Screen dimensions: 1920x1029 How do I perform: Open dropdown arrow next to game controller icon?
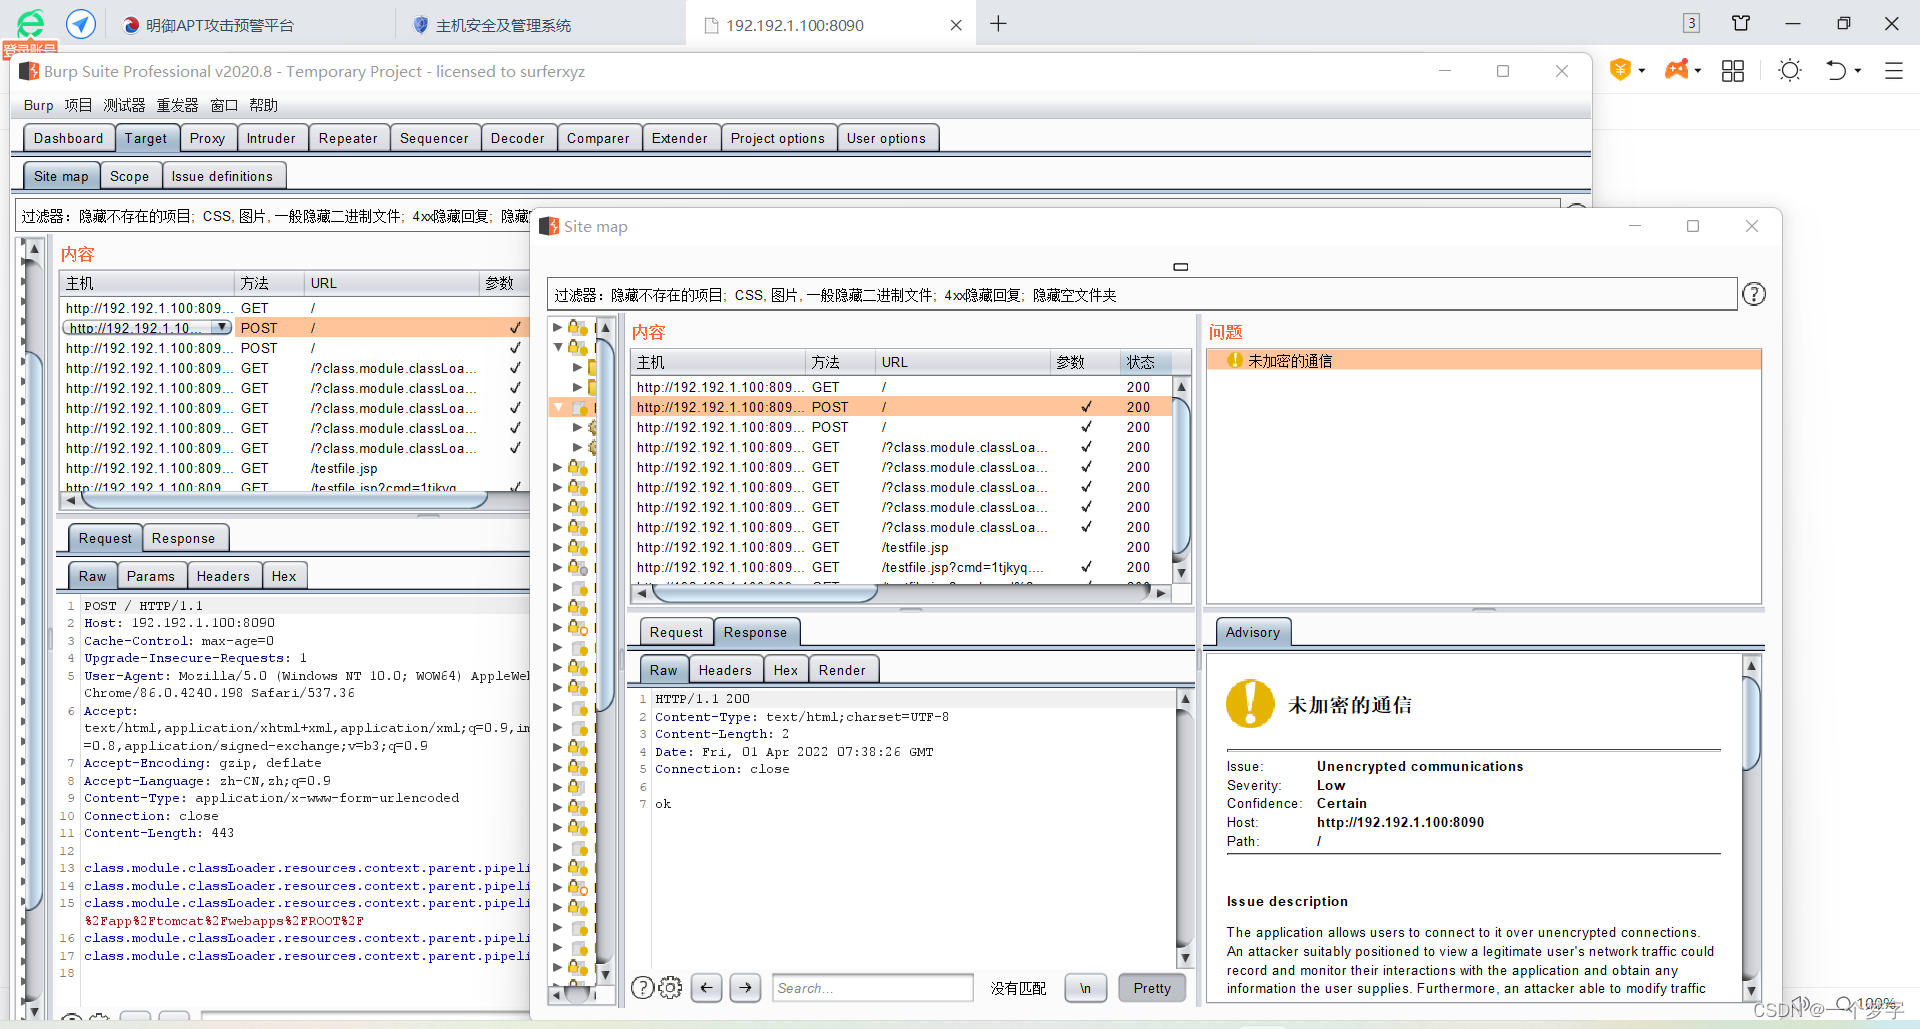click(x=1698, y=71)
